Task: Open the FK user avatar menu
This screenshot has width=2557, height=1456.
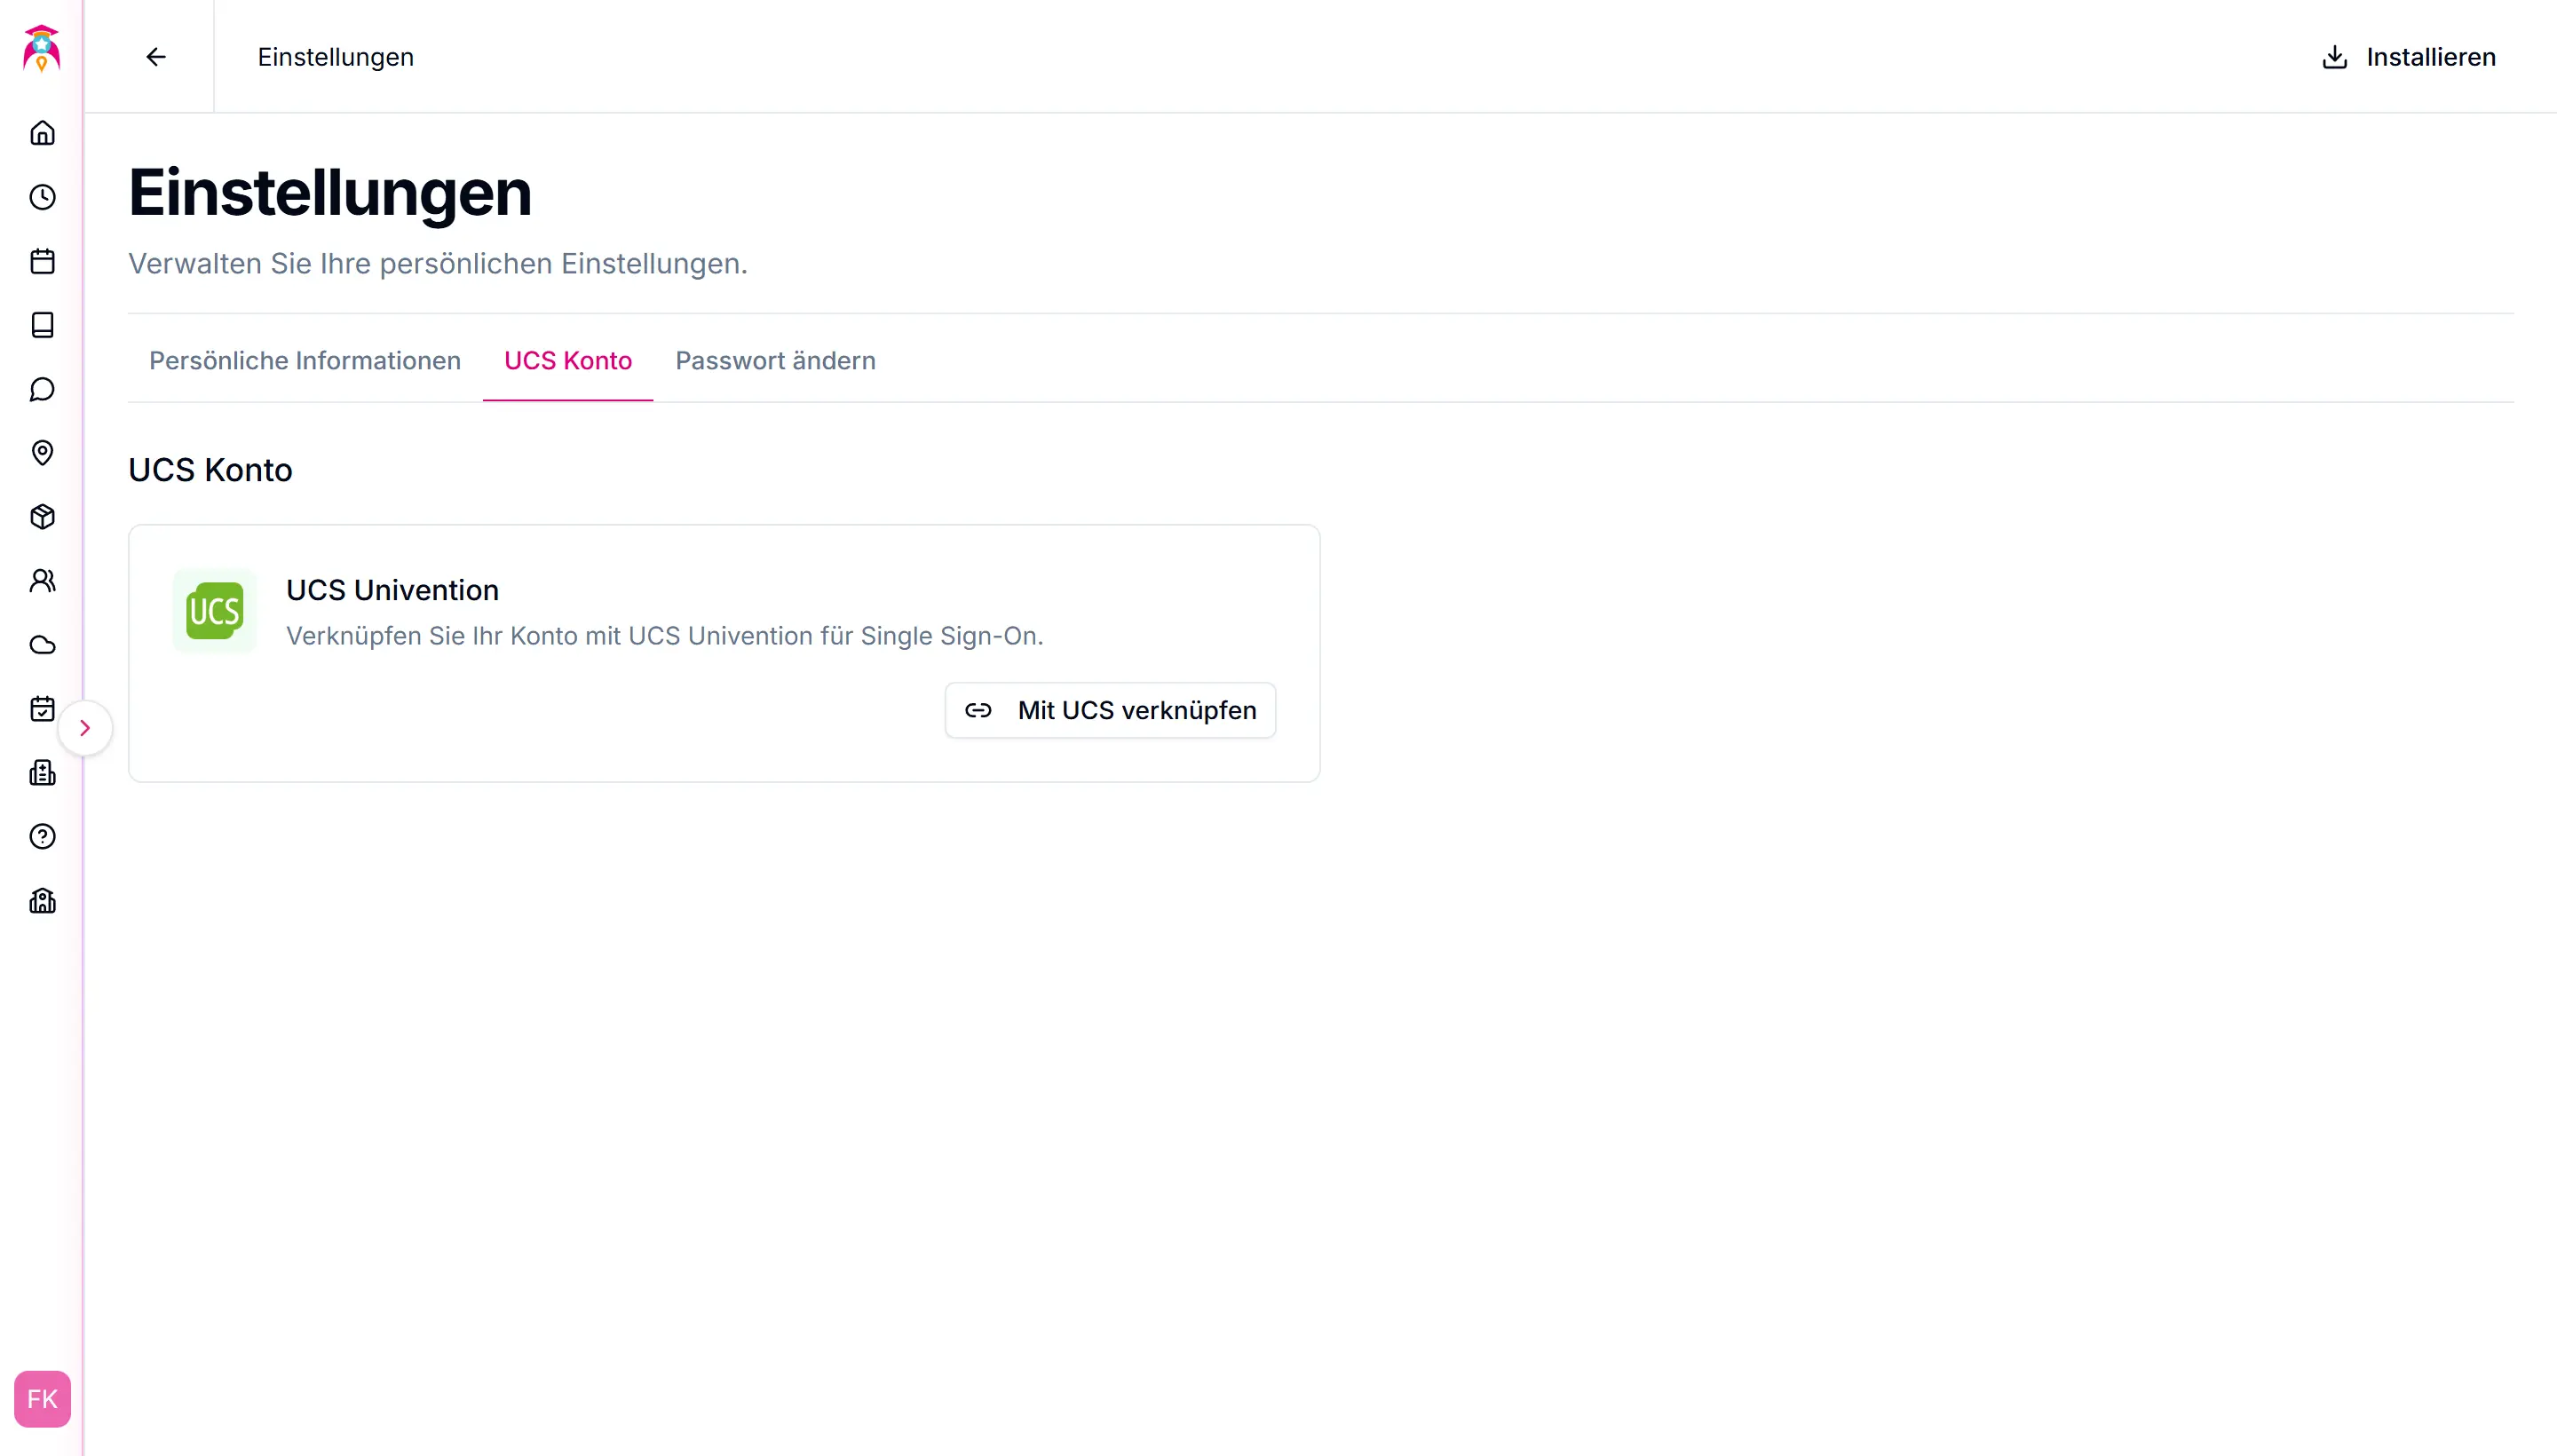Action: click(x=42, y=1398)
